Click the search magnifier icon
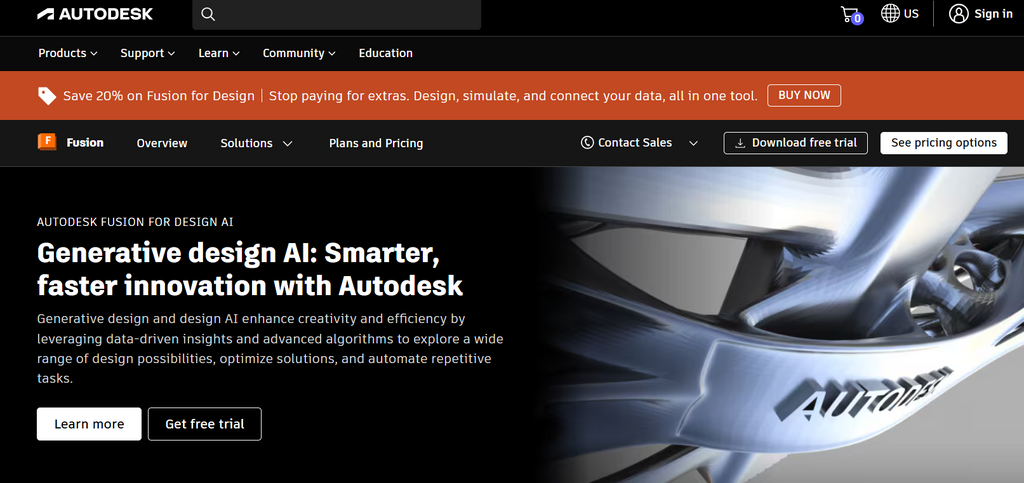Viewport: 1024px width, 483px height. point(208,14)
